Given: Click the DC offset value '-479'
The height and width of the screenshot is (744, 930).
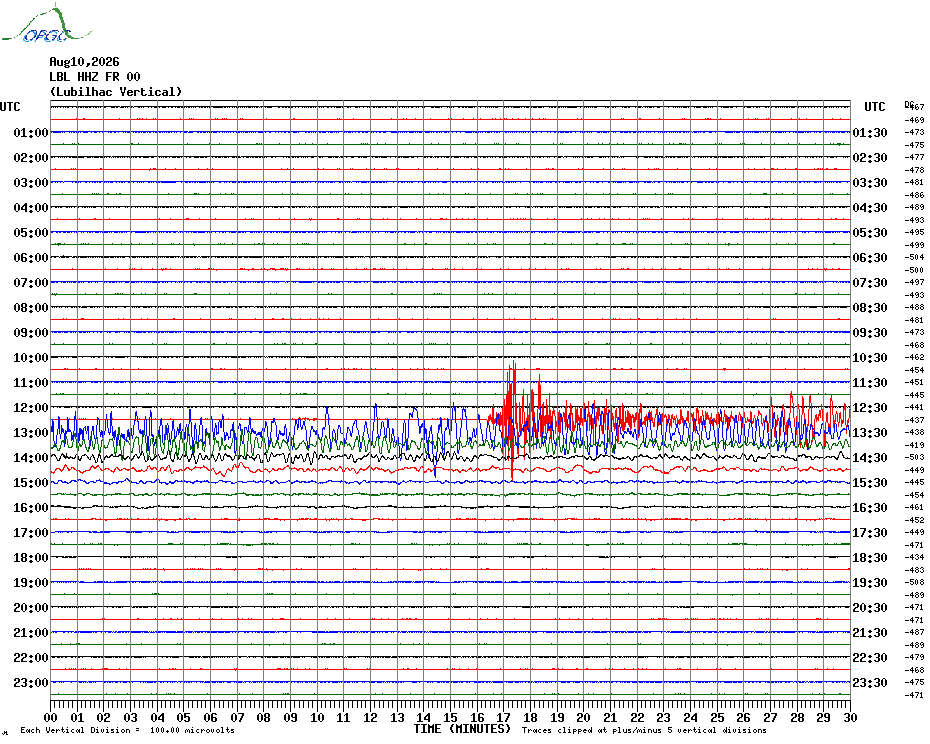Looking at the screenshot, I should 915,657.
